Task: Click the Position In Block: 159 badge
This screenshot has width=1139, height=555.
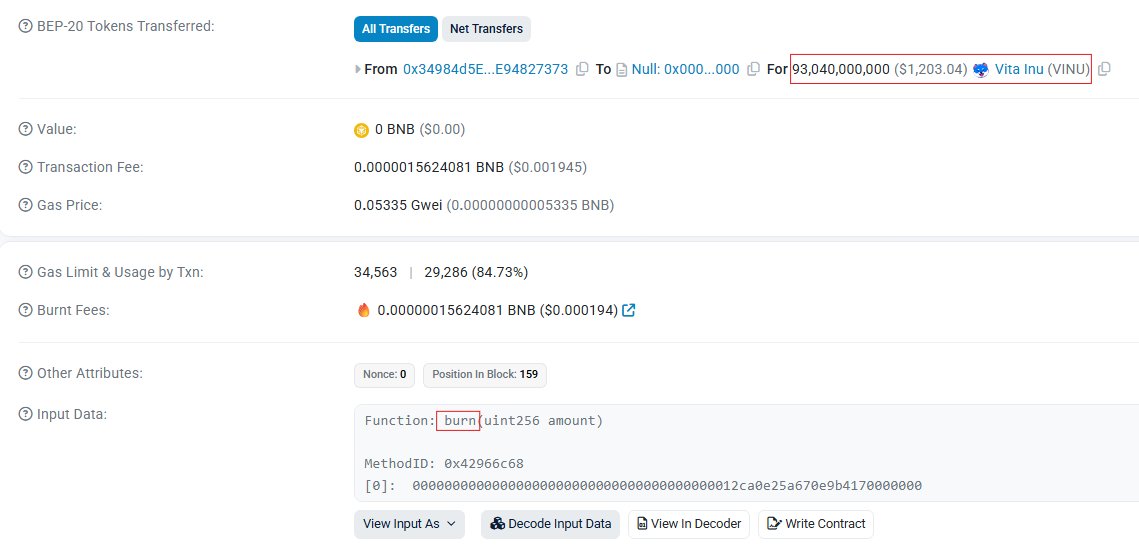Action: (x=485, y=375)
